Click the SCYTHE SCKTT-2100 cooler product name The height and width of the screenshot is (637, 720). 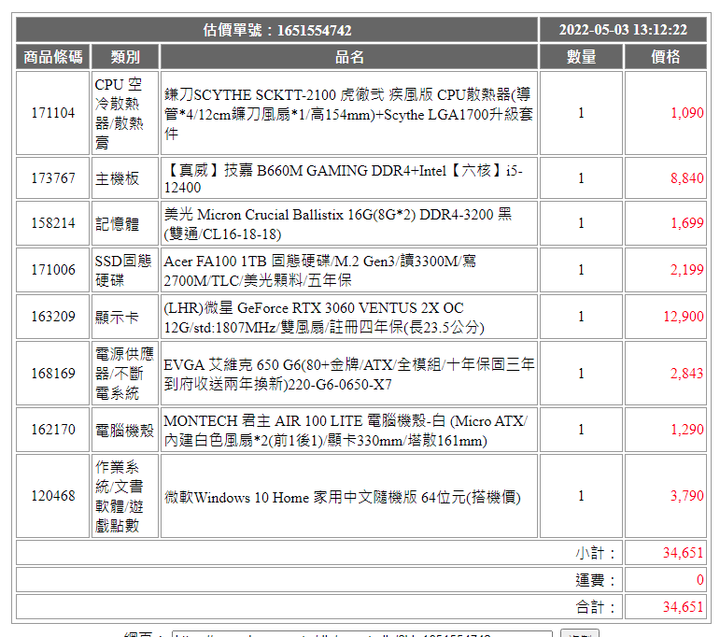pyautogui.click(x=348, y=114)
